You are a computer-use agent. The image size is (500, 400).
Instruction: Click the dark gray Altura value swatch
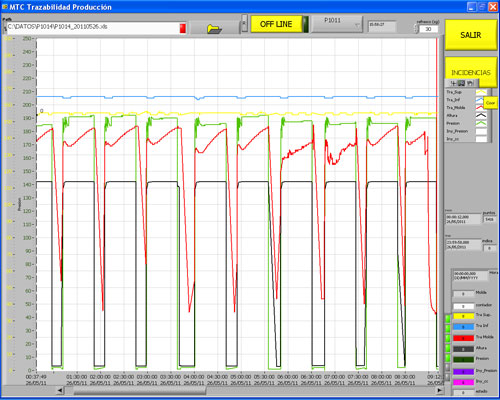[x=463, y=349]
